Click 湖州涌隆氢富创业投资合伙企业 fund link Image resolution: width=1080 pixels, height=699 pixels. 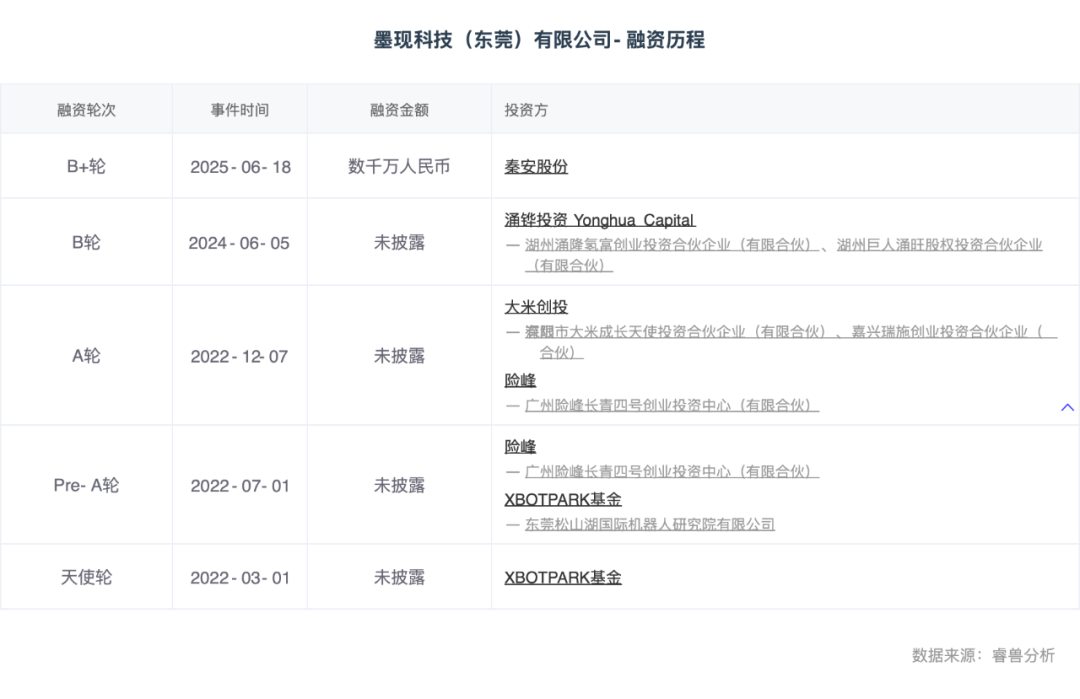pos(672,244)
